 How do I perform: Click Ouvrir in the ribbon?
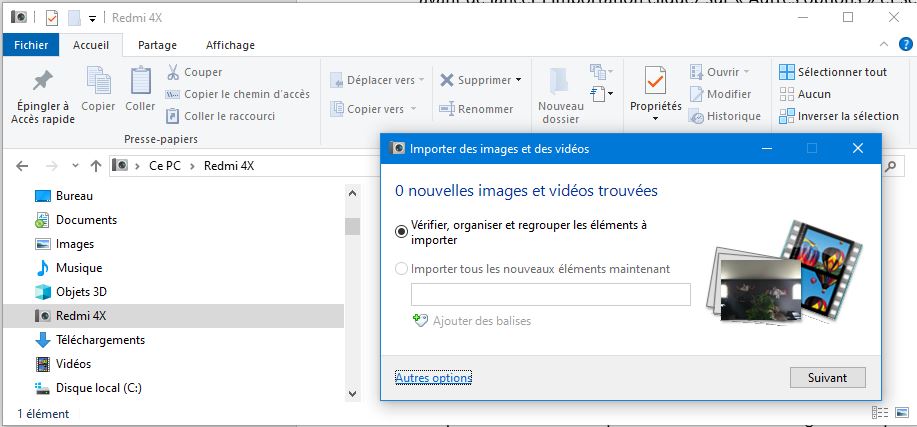pyautogui.click(x=719, y=72)
